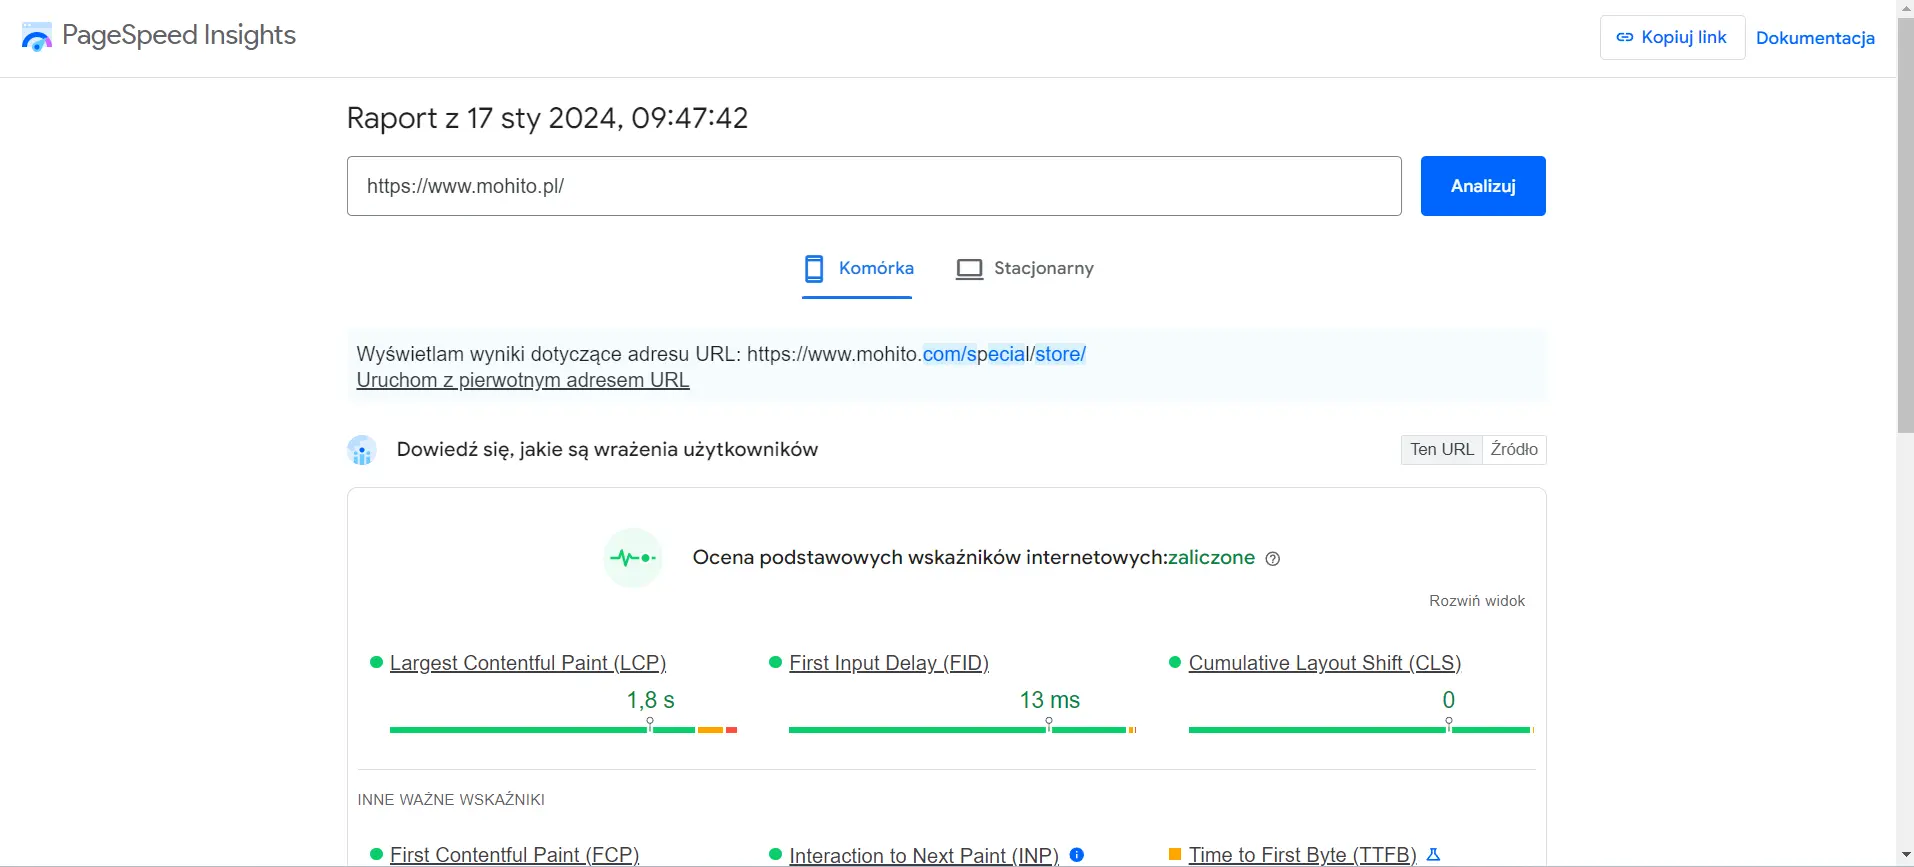Click the mobile phone icon beside Komórka

pos(814,268)
